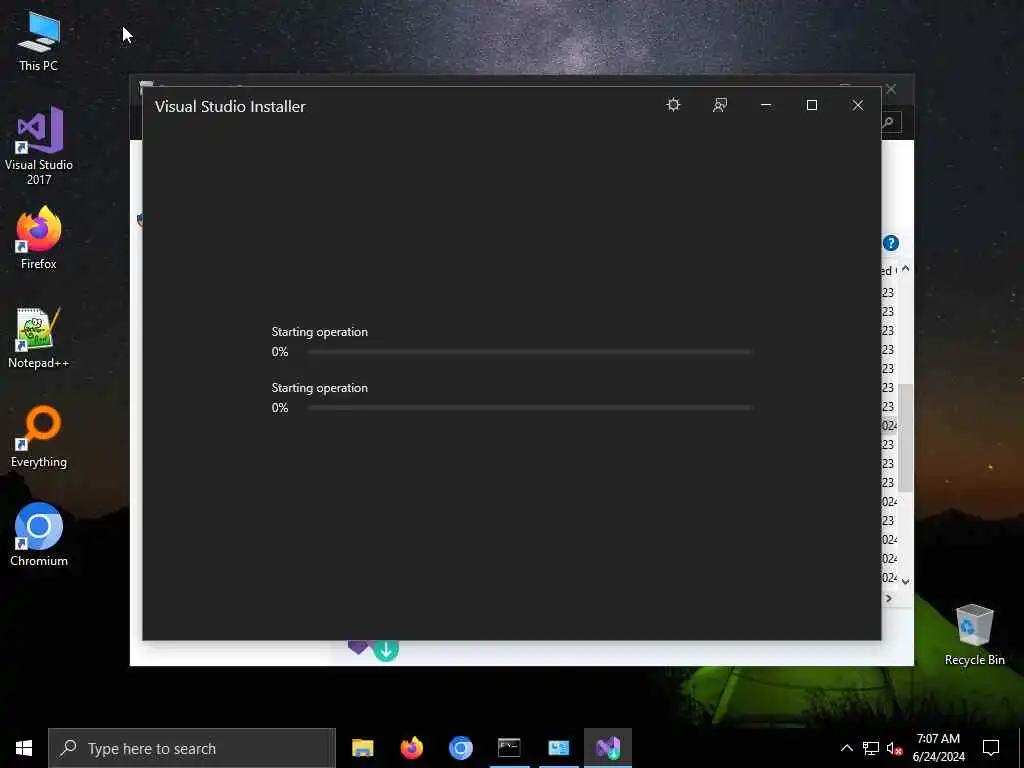Maximize the Visual Studio Installer window
Screen dimensions: 1024x768
812,105
